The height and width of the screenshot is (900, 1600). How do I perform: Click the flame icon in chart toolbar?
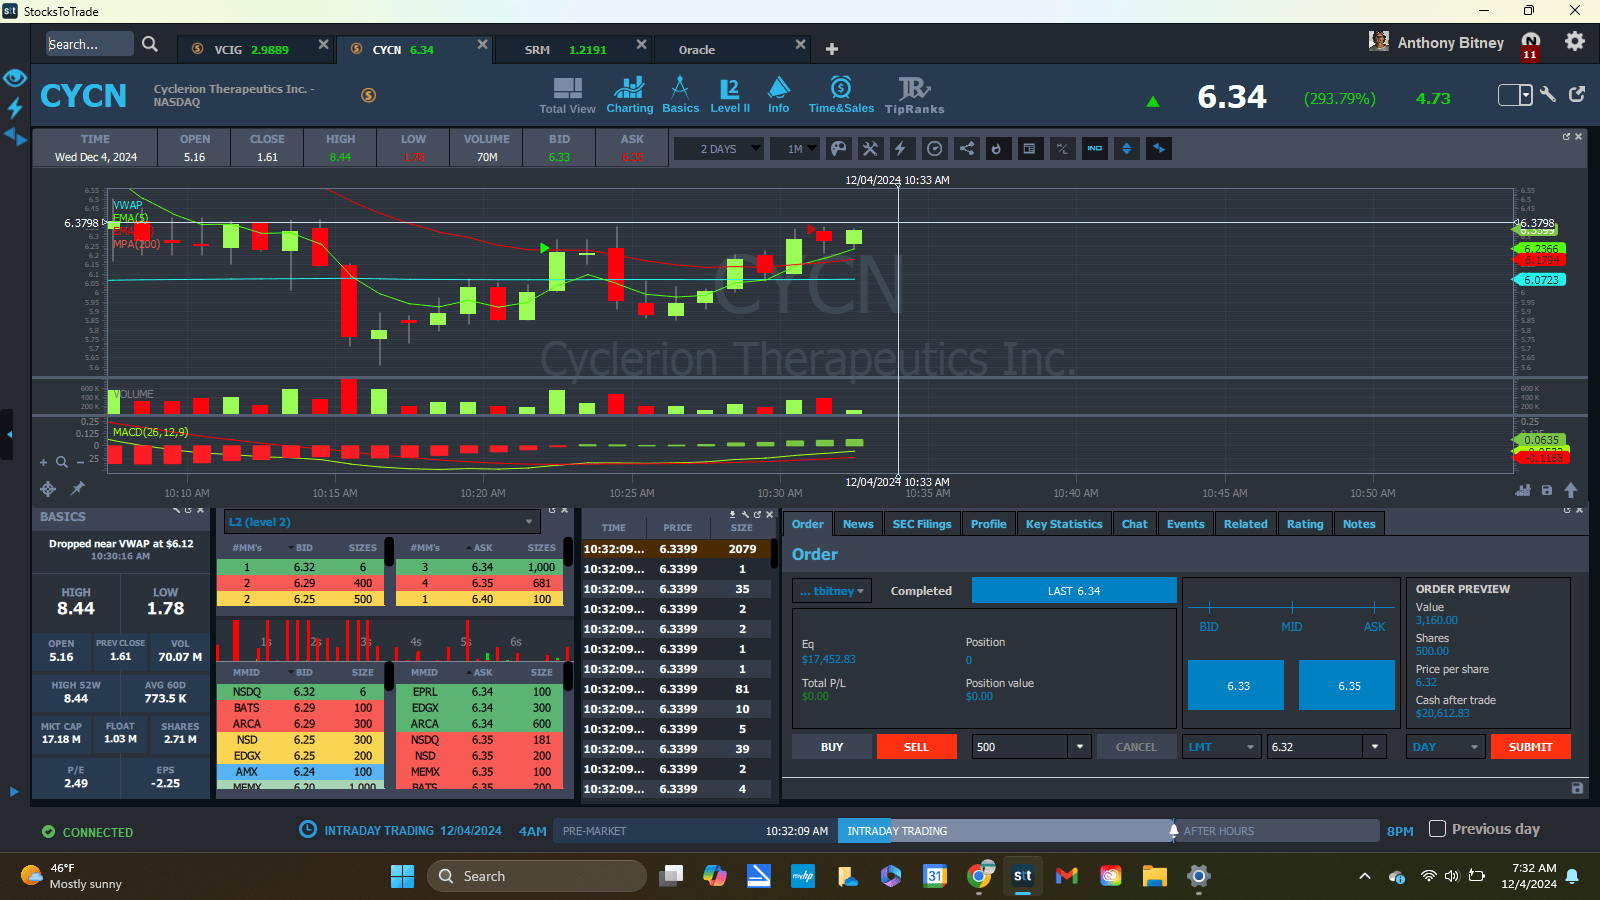click(x=997, y=149)
